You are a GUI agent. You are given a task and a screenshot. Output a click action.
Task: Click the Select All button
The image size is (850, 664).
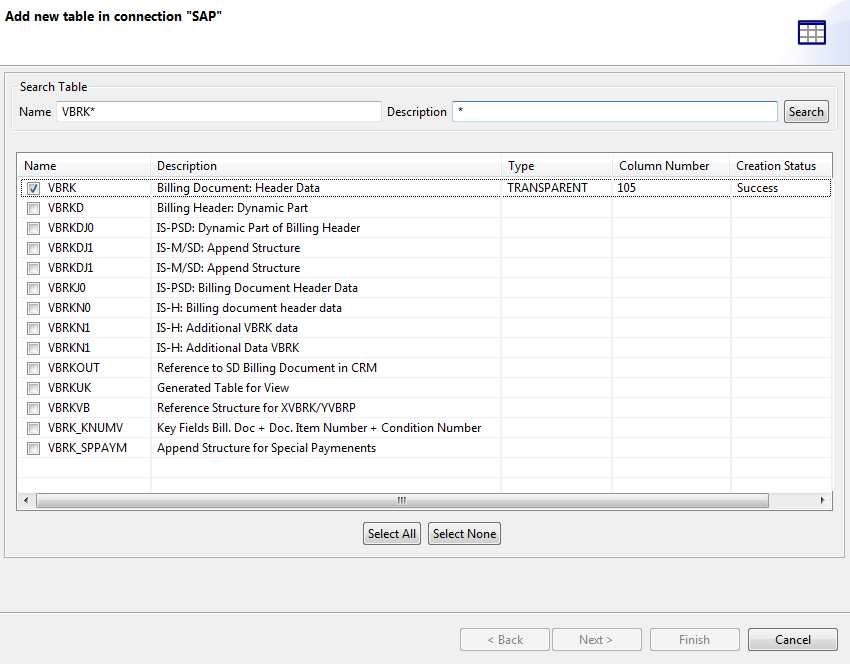tap(391, 533)
